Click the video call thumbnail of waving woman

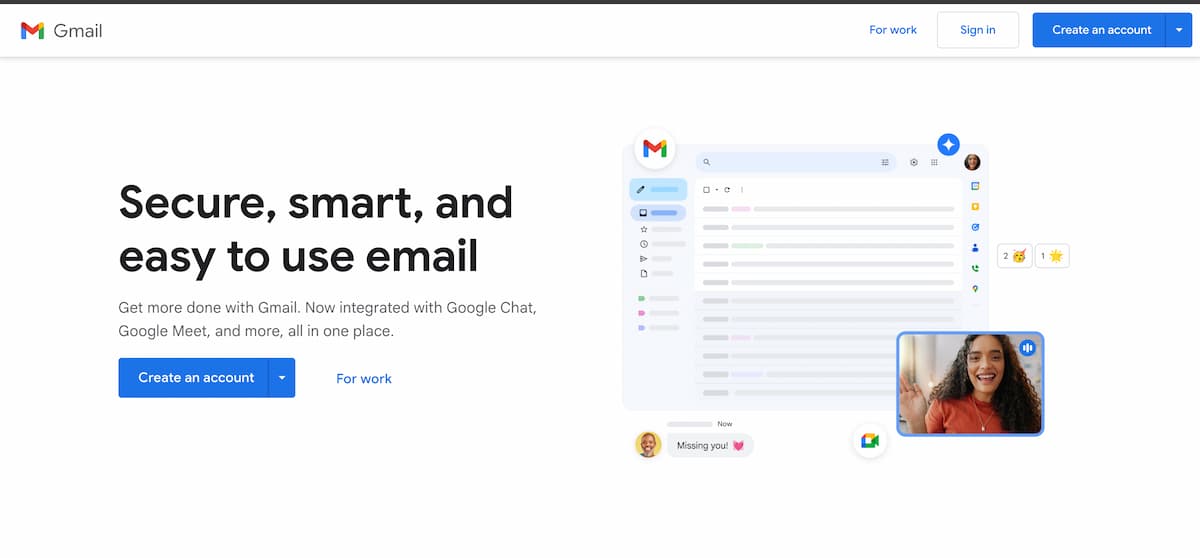(x=970, y=384)
